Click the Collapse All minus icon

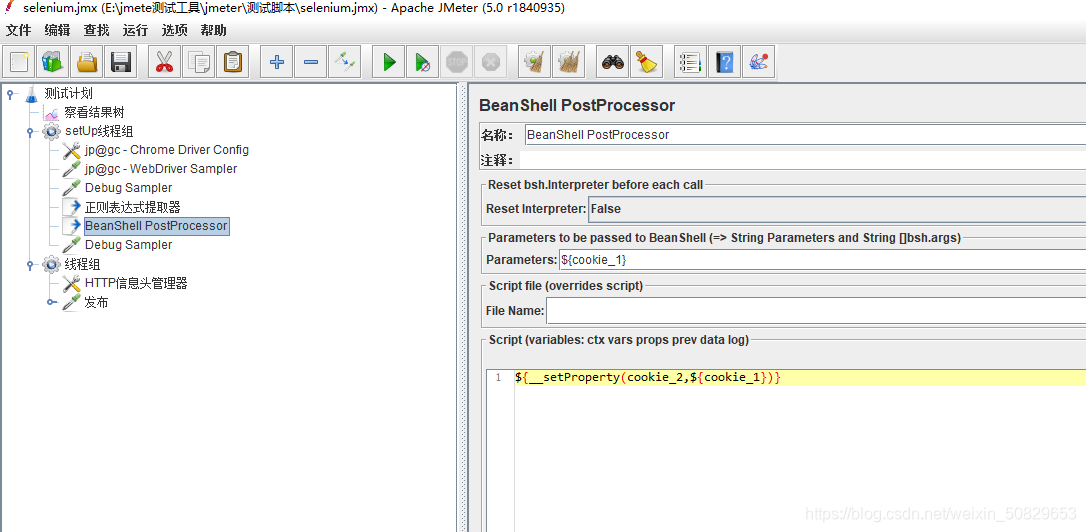tap(310, 63)
